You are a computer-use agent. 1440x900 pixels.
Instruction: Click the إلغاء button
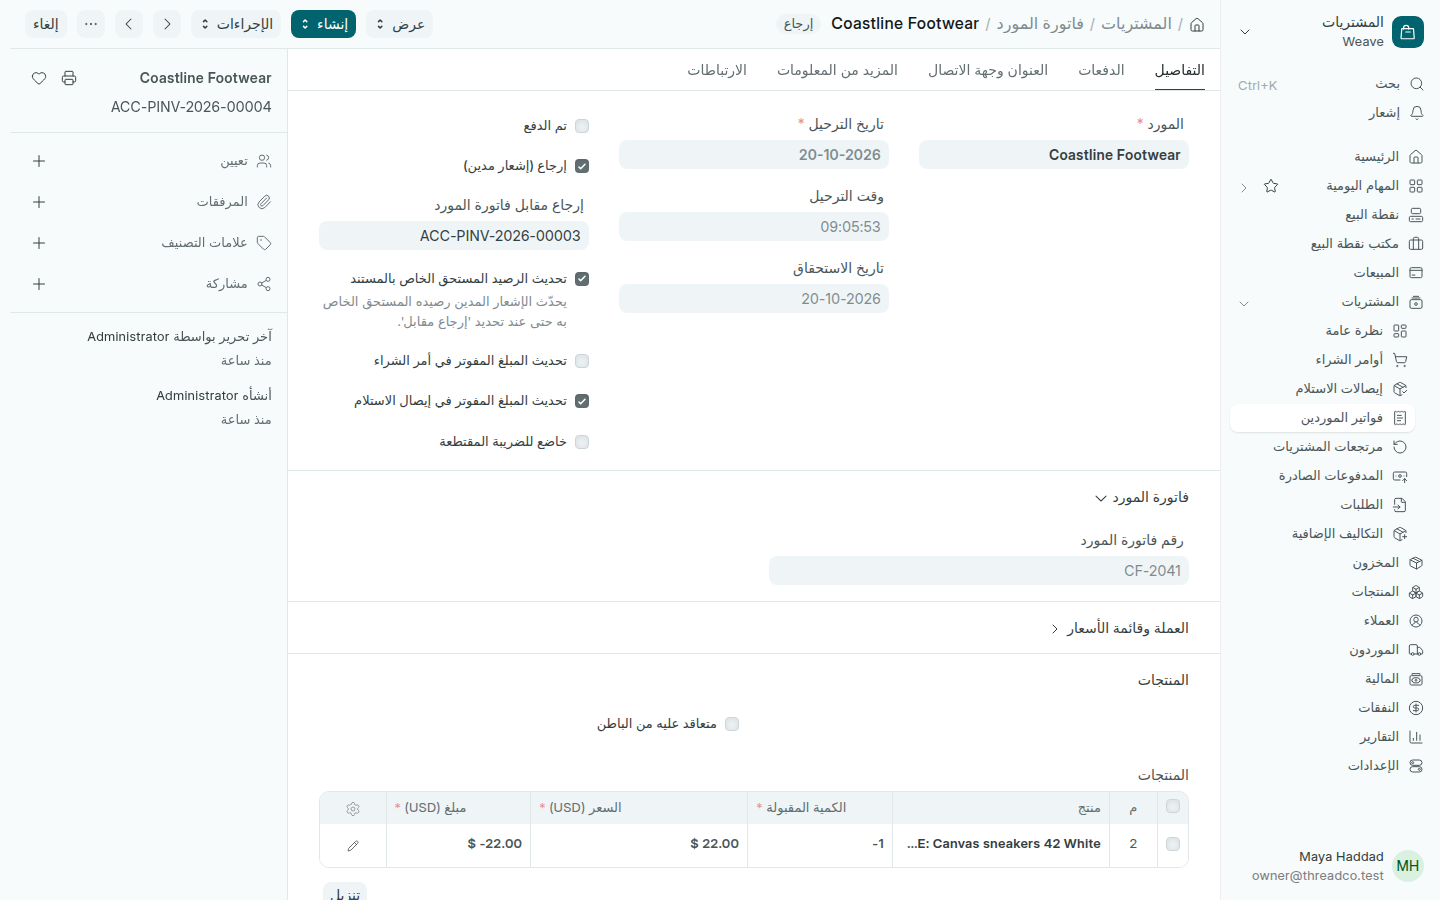pyautogui.click(x=46, y=24)
